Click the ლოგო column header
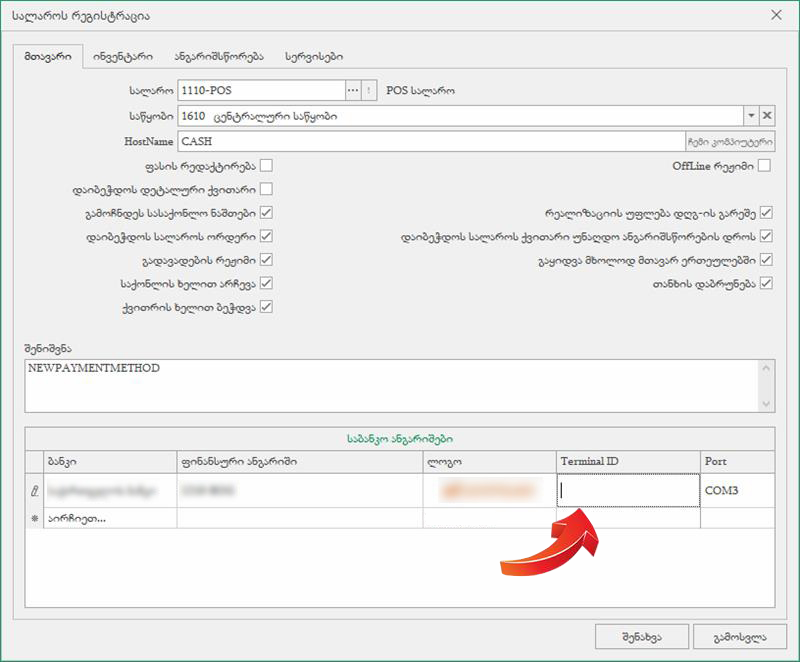This screenshot has height=662, width=800. (x=490, y=462)
